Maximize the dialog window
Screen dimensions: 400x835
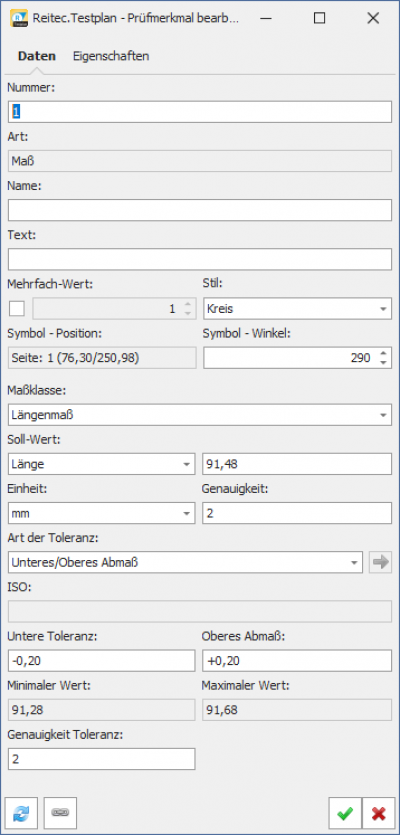(x=320, y=19)
